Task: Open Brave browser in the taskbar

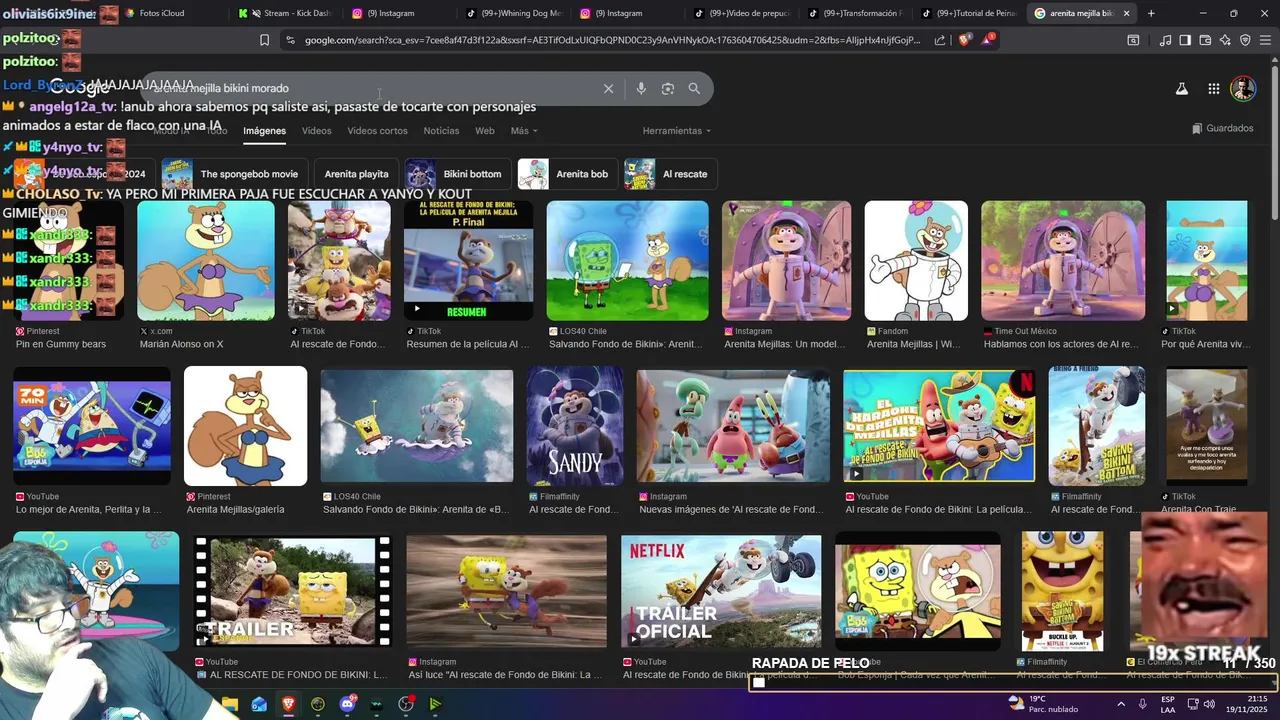Action: click(x=288, y=704)
